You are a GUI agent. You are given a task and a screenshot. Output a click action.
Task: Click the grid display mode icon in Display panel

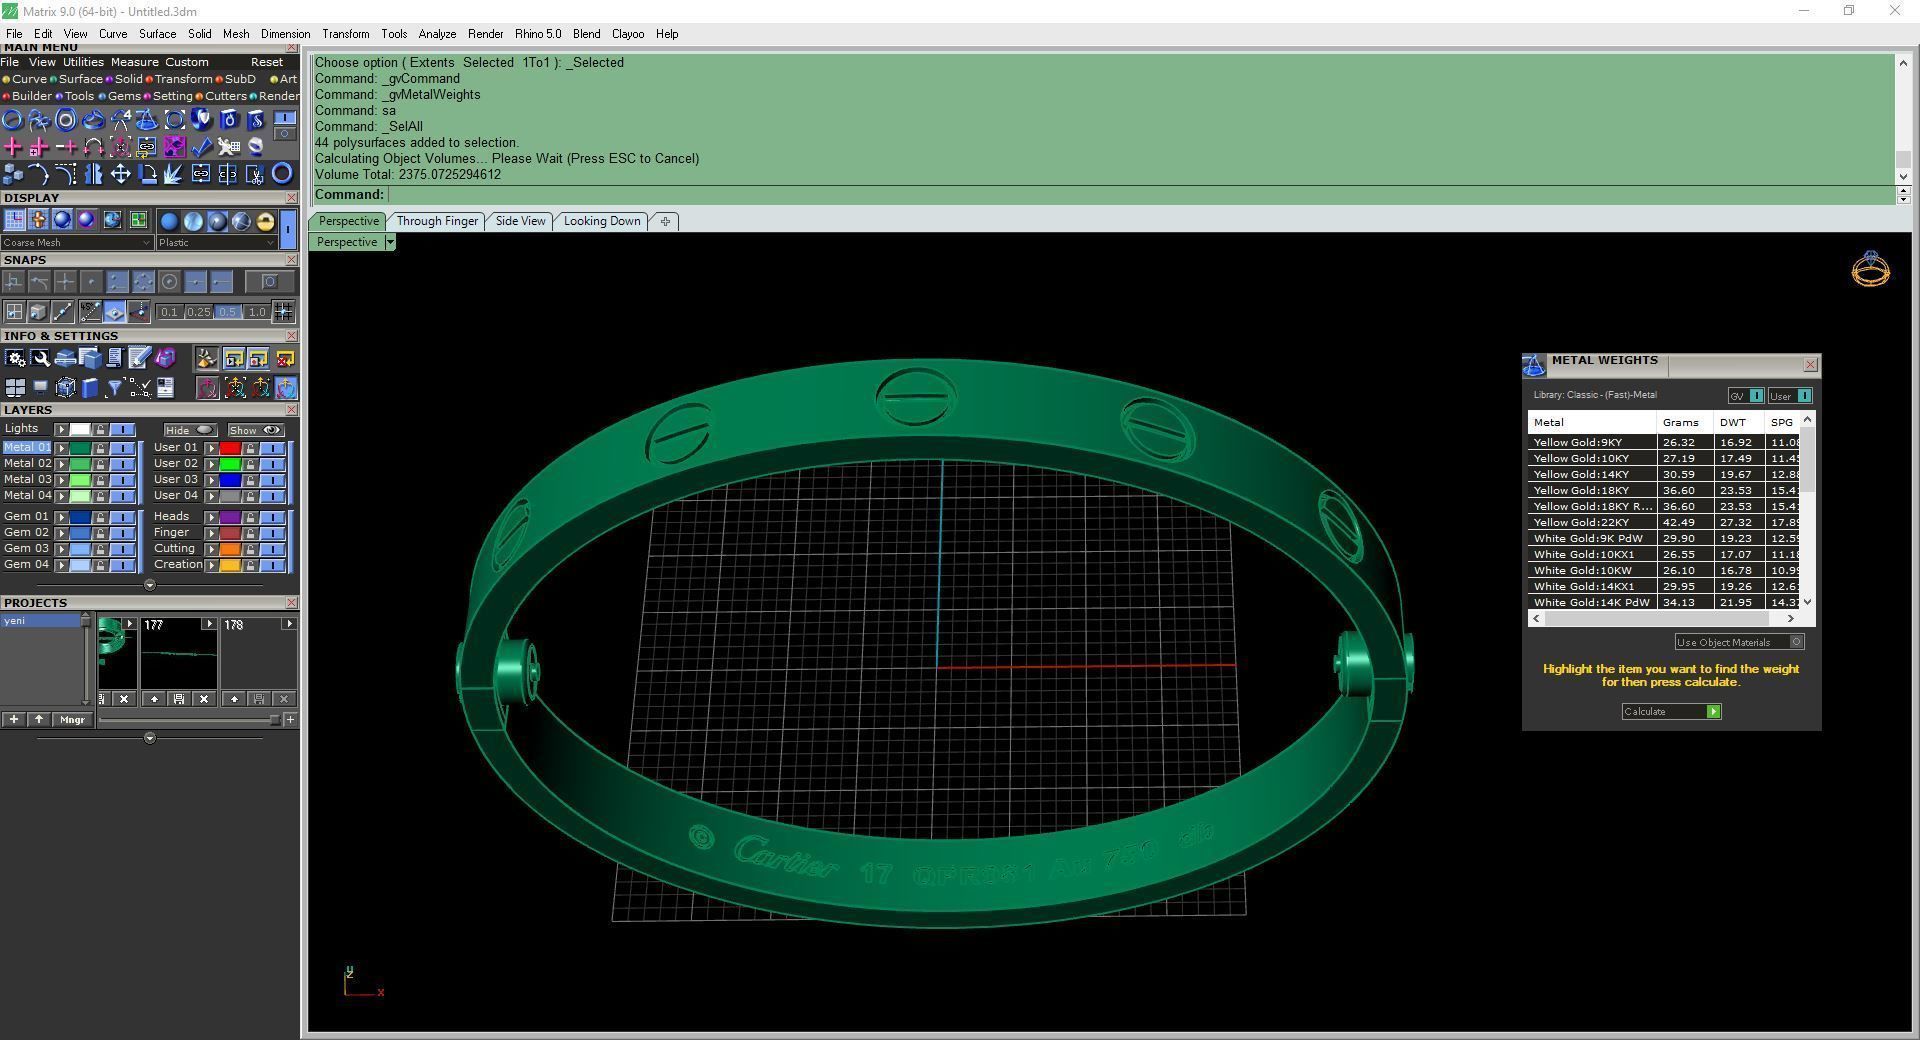(14, 219)
